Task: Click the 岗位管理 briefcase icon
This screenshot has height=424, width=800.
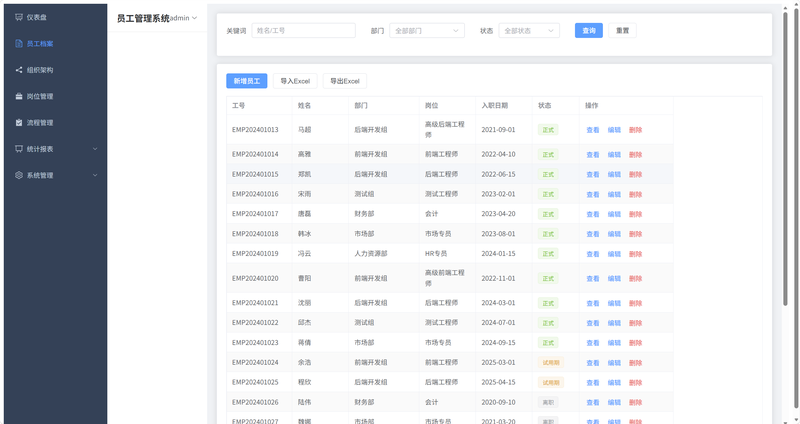Action: tap(19, 96)
